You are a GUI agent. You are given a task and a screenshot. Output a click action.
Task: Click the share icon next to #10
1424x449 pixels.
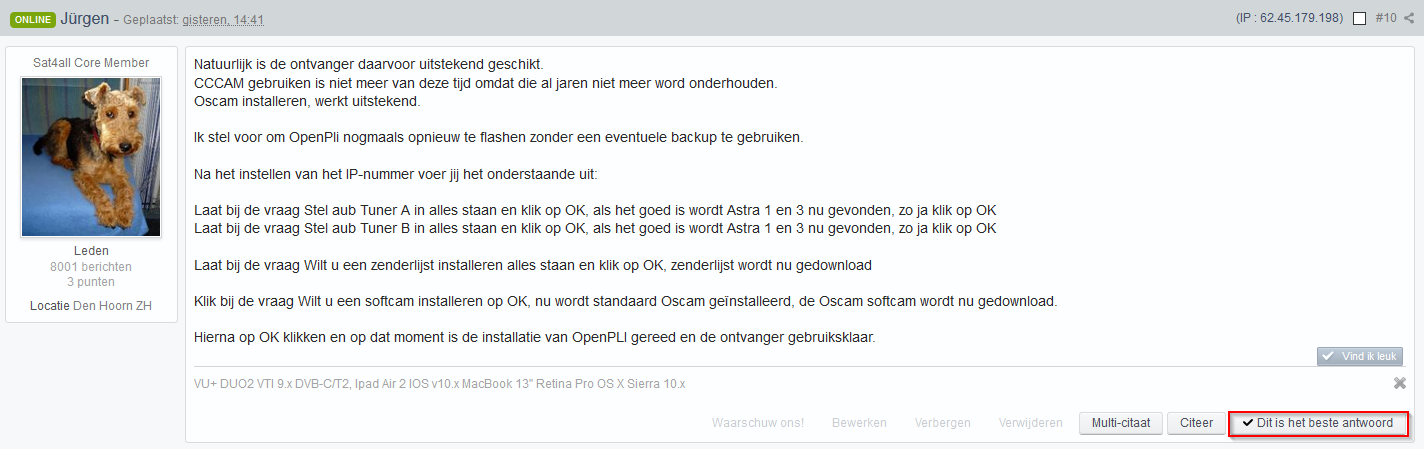tap(1409, 18)
